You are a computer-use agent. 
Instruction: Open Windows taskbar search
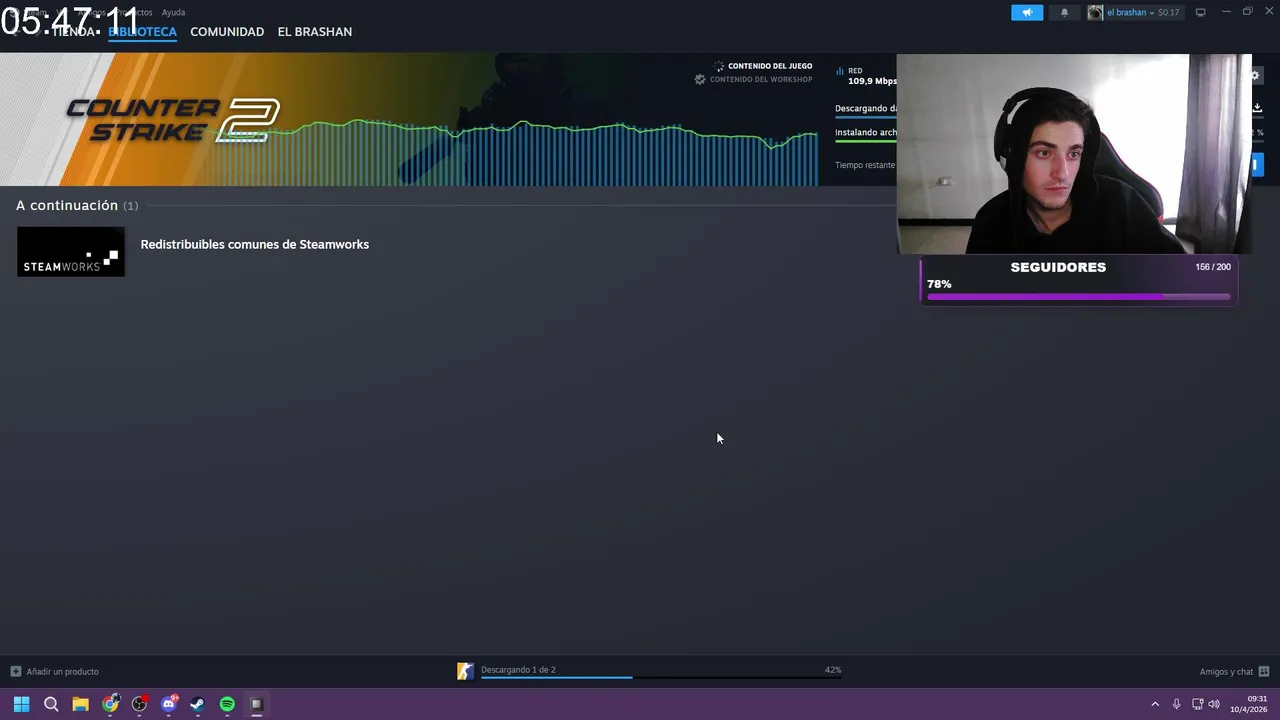pos(51,704)
